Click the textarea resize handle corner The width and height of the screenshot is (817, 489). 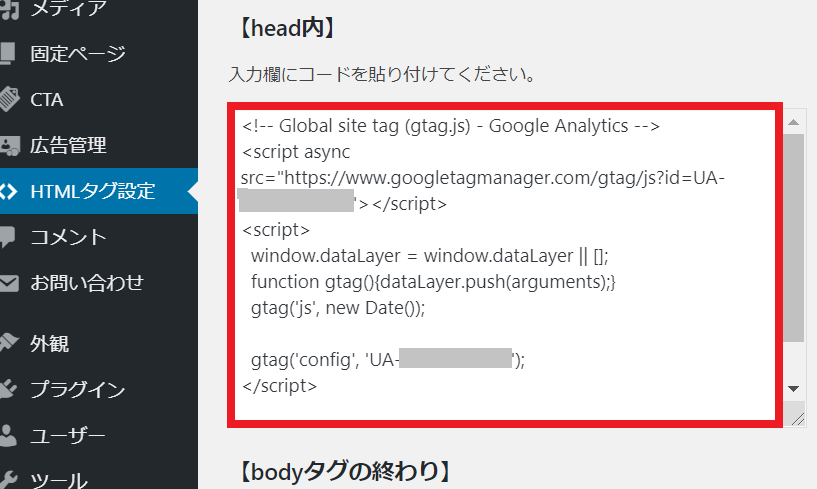click(x=796, y=417)
